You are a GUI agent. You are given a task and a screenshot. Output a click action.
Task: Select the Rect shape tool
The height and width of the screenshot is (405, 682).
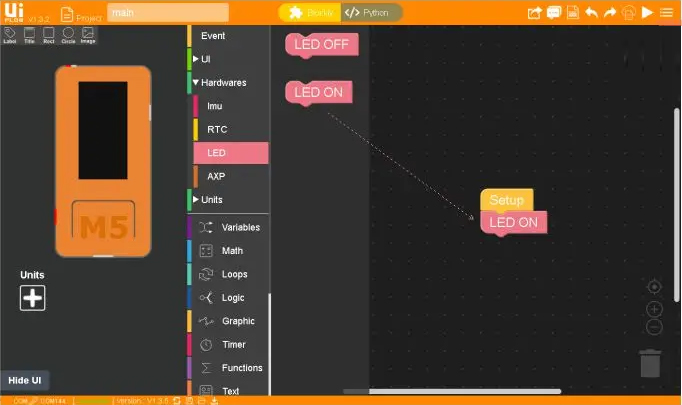(x=49, y=35)
